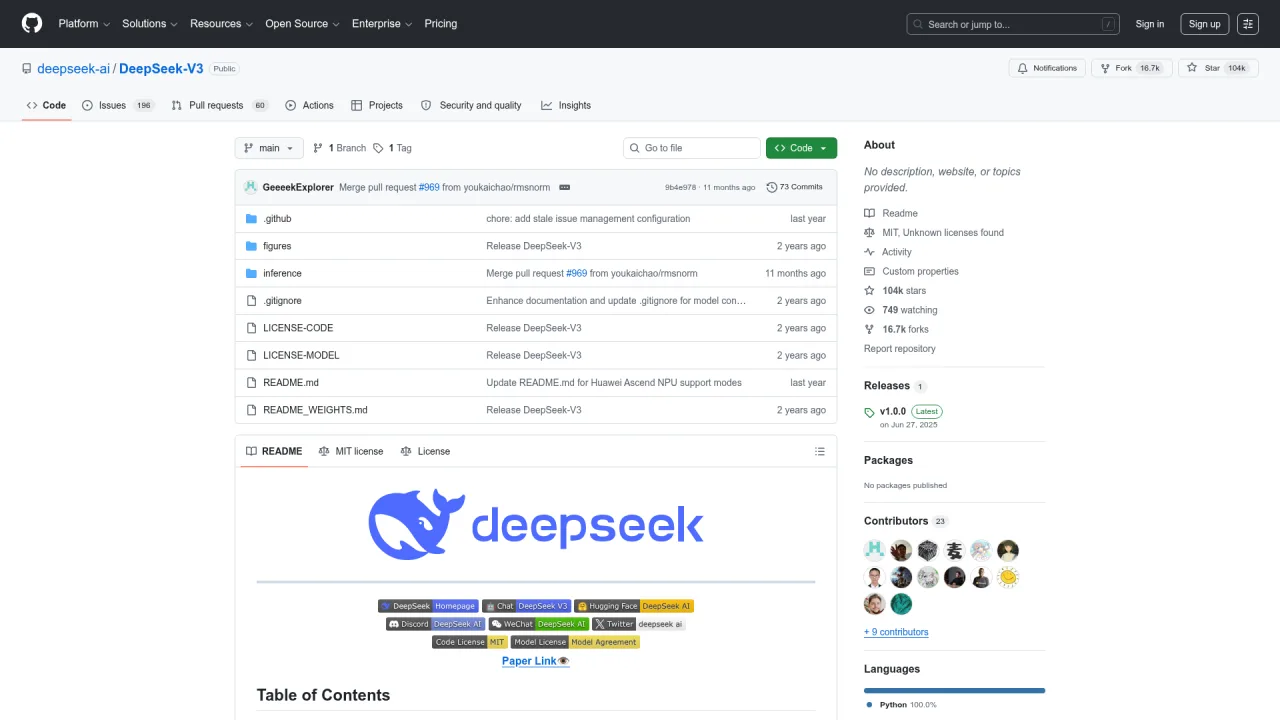The height and width of the screenshot is (720, 1280).
Task: Click the Sign in link
Action: pos(1150,24)
